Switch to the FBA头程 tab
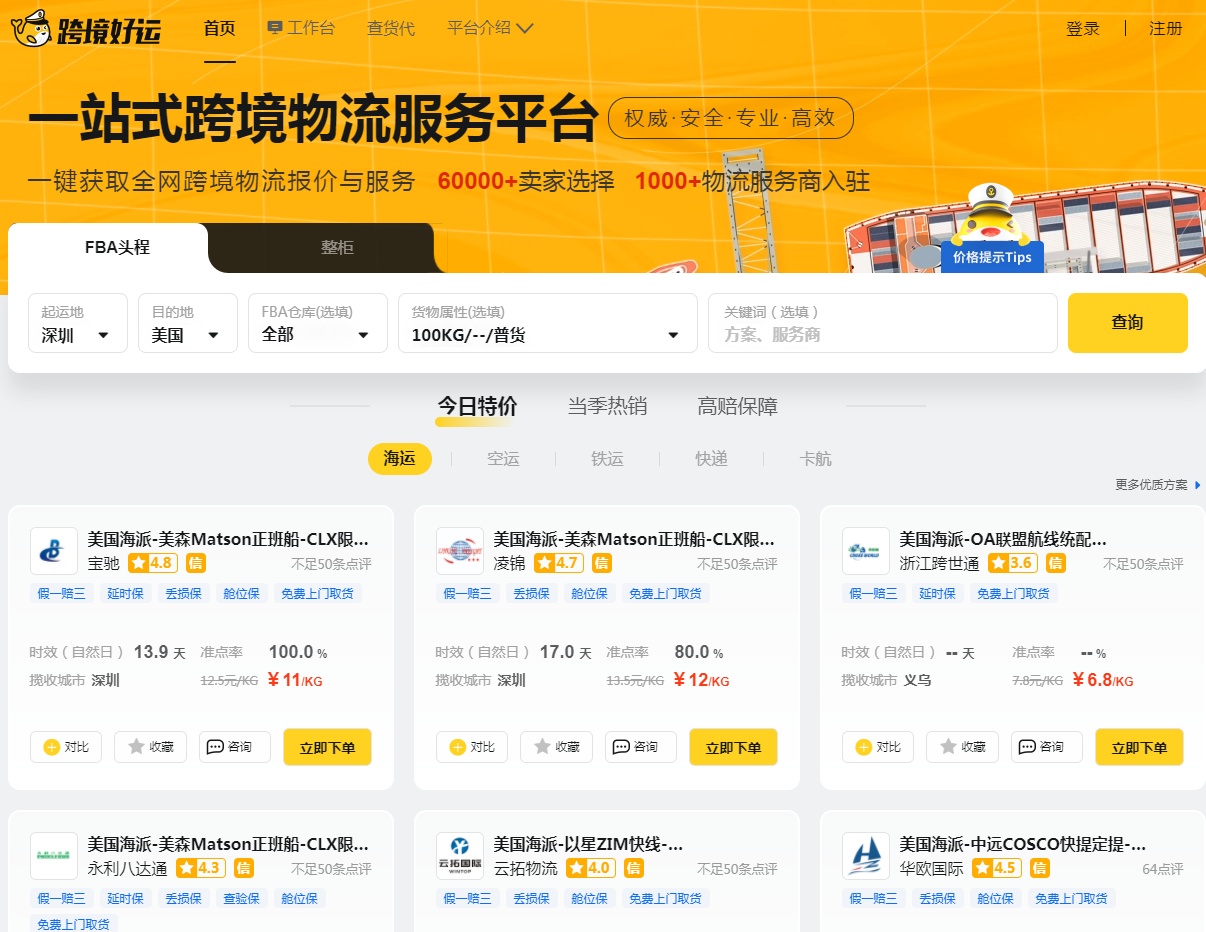Screen dimensions: 1206x932 point(117,247)
